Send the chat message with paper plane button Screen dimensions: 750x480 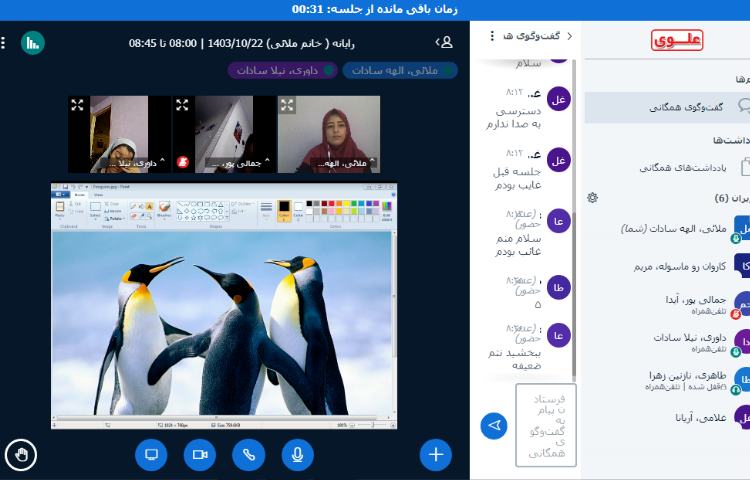[x=494, y=425]
